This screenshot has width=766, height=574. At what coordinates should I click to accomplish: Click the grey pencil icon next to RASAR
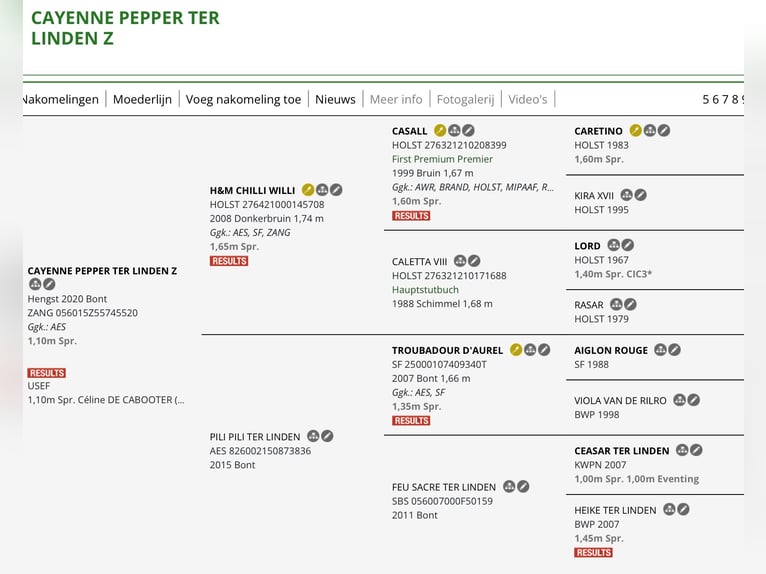[630, 305]
